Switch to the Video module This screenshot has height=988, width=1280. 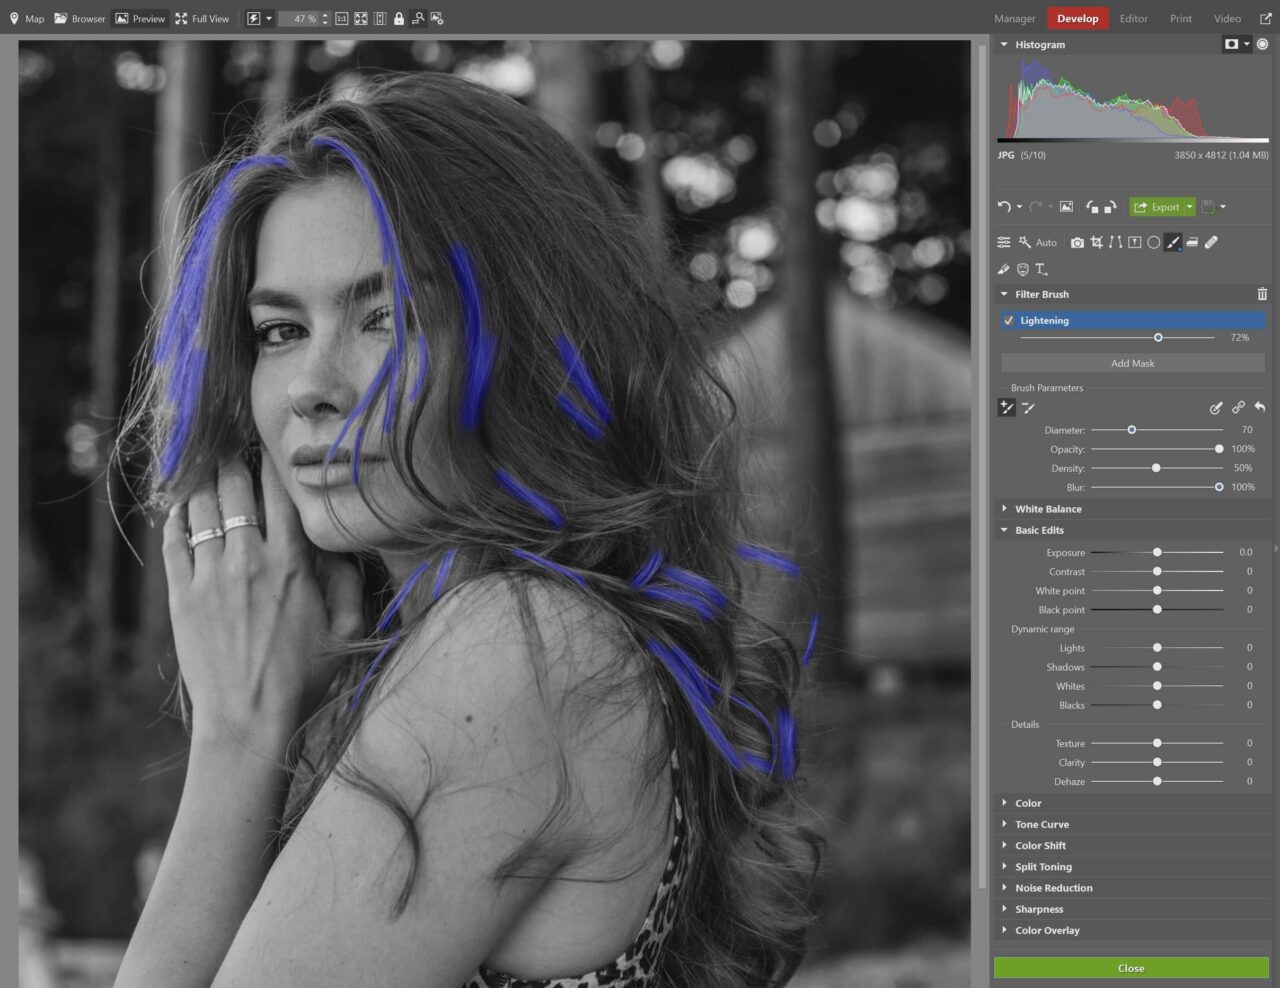1227,18
